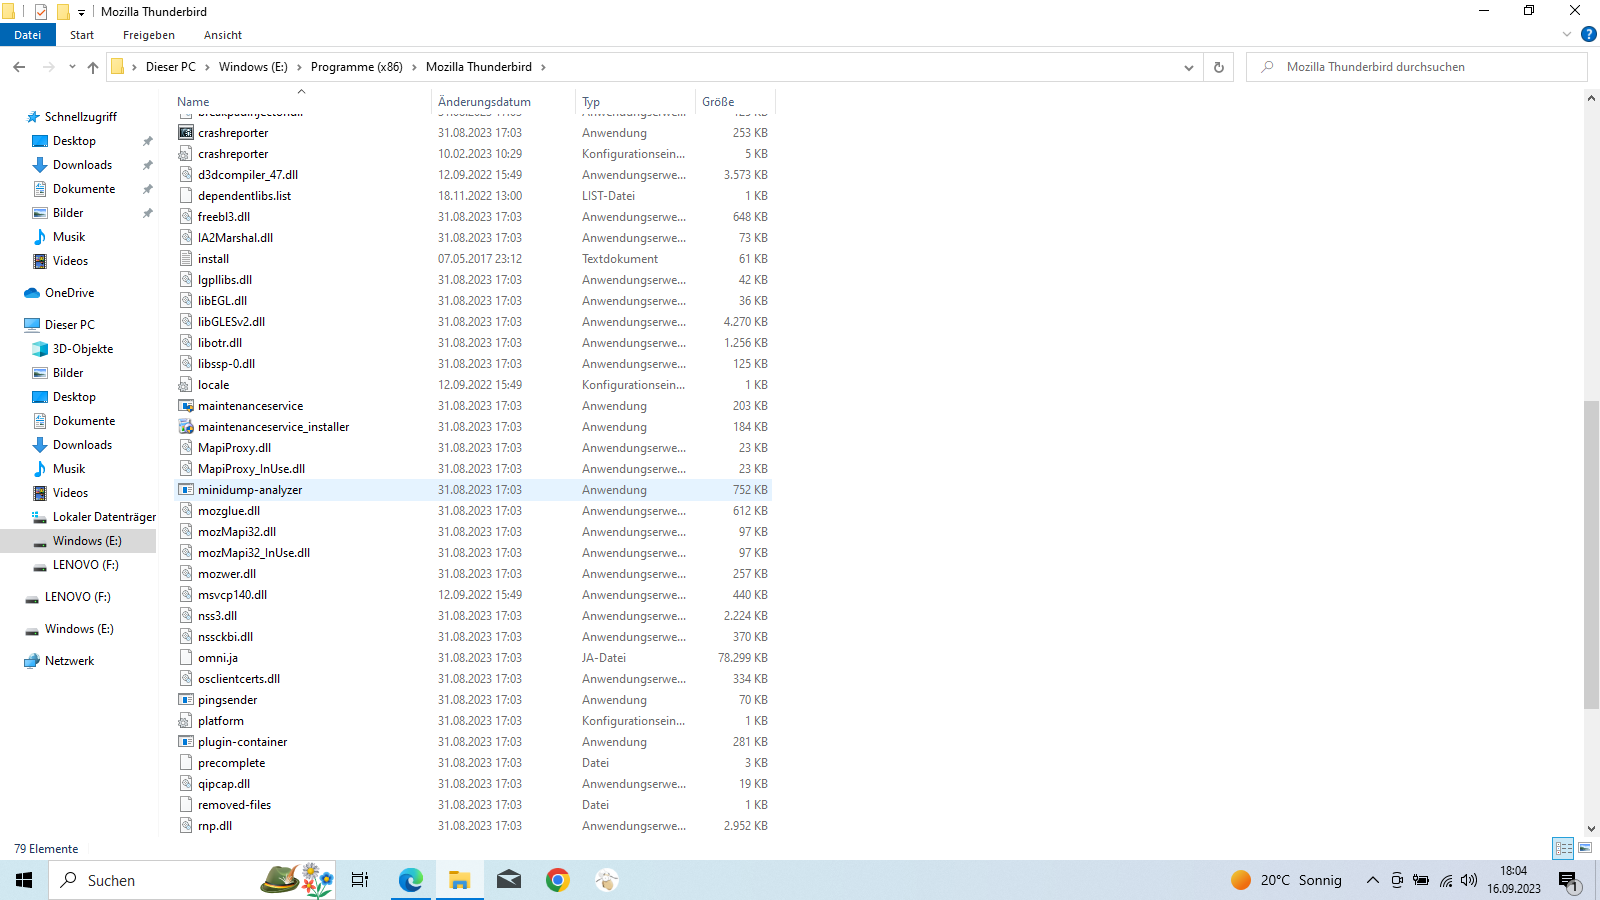
Task: Open OneDrive in the navigation pane
Action: click(70, 293)
